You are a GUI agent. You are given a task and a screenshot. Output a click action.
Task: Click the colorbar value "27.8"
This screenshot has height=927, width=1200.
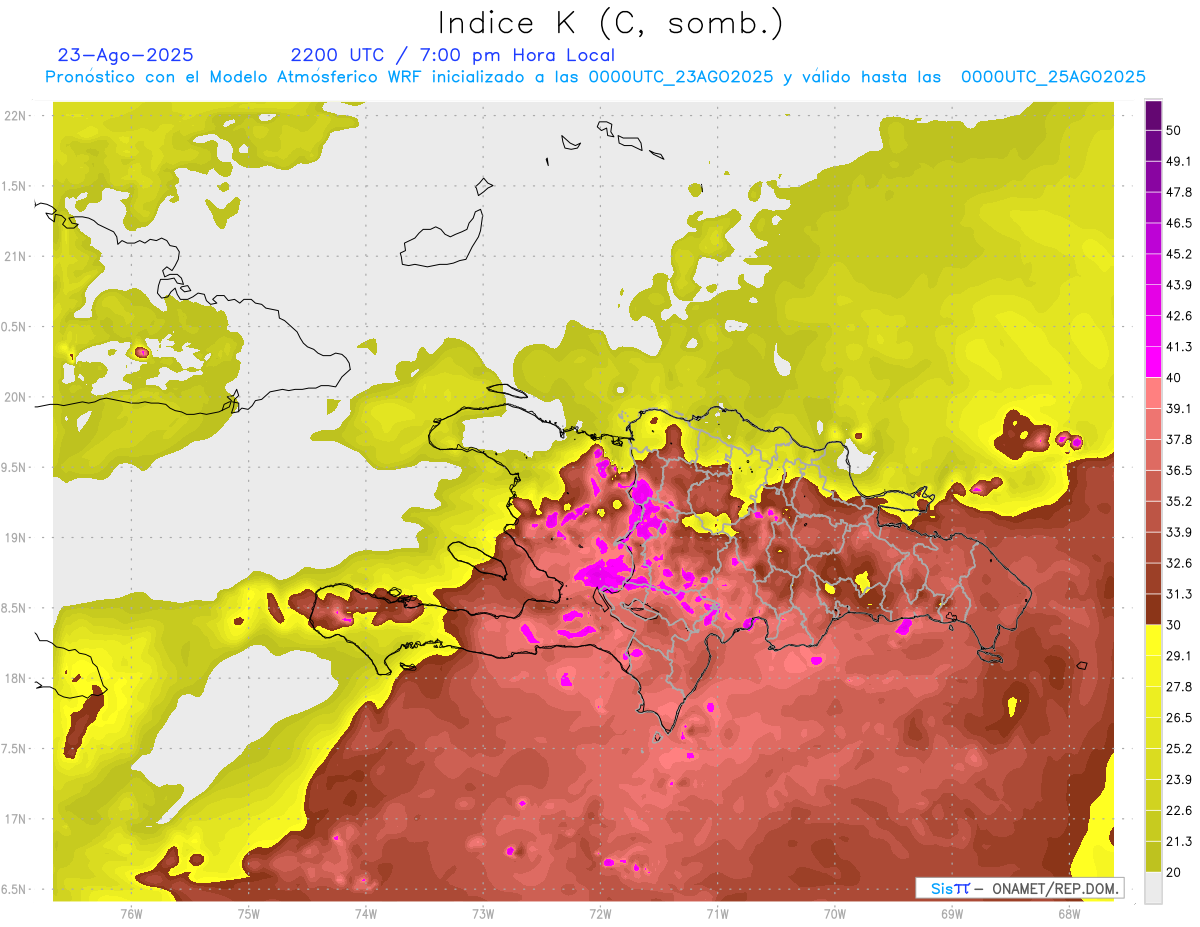1179,686
